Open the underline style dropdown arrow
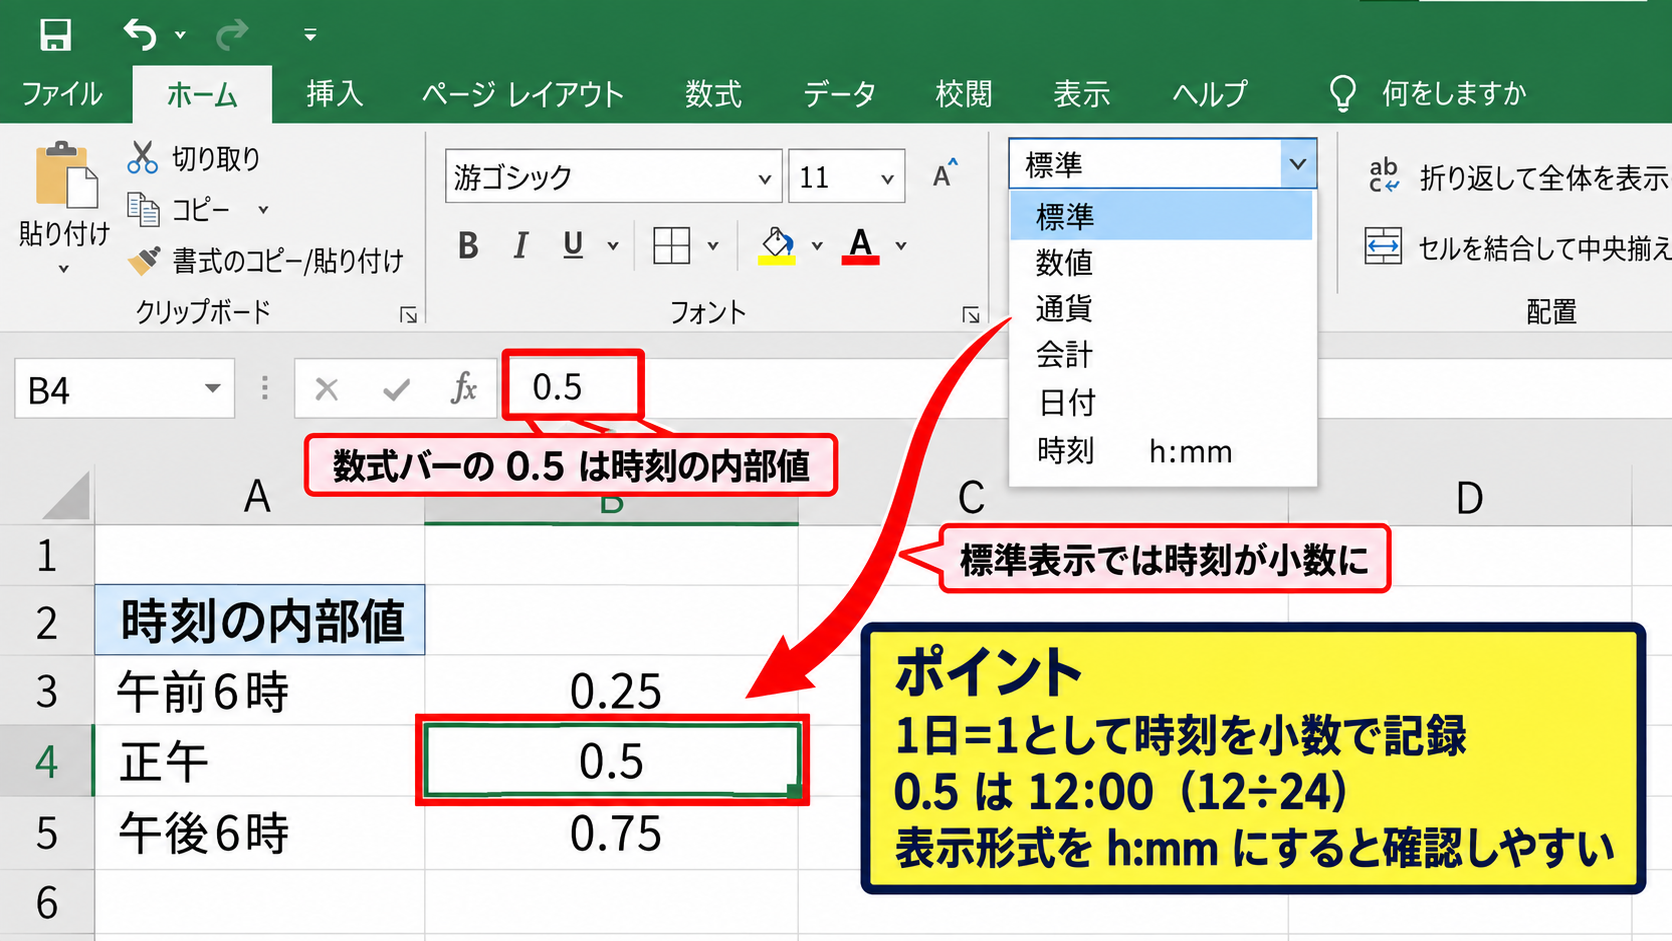The height and width of the screenshot is (941, 1672). click(x=613, y=246)
